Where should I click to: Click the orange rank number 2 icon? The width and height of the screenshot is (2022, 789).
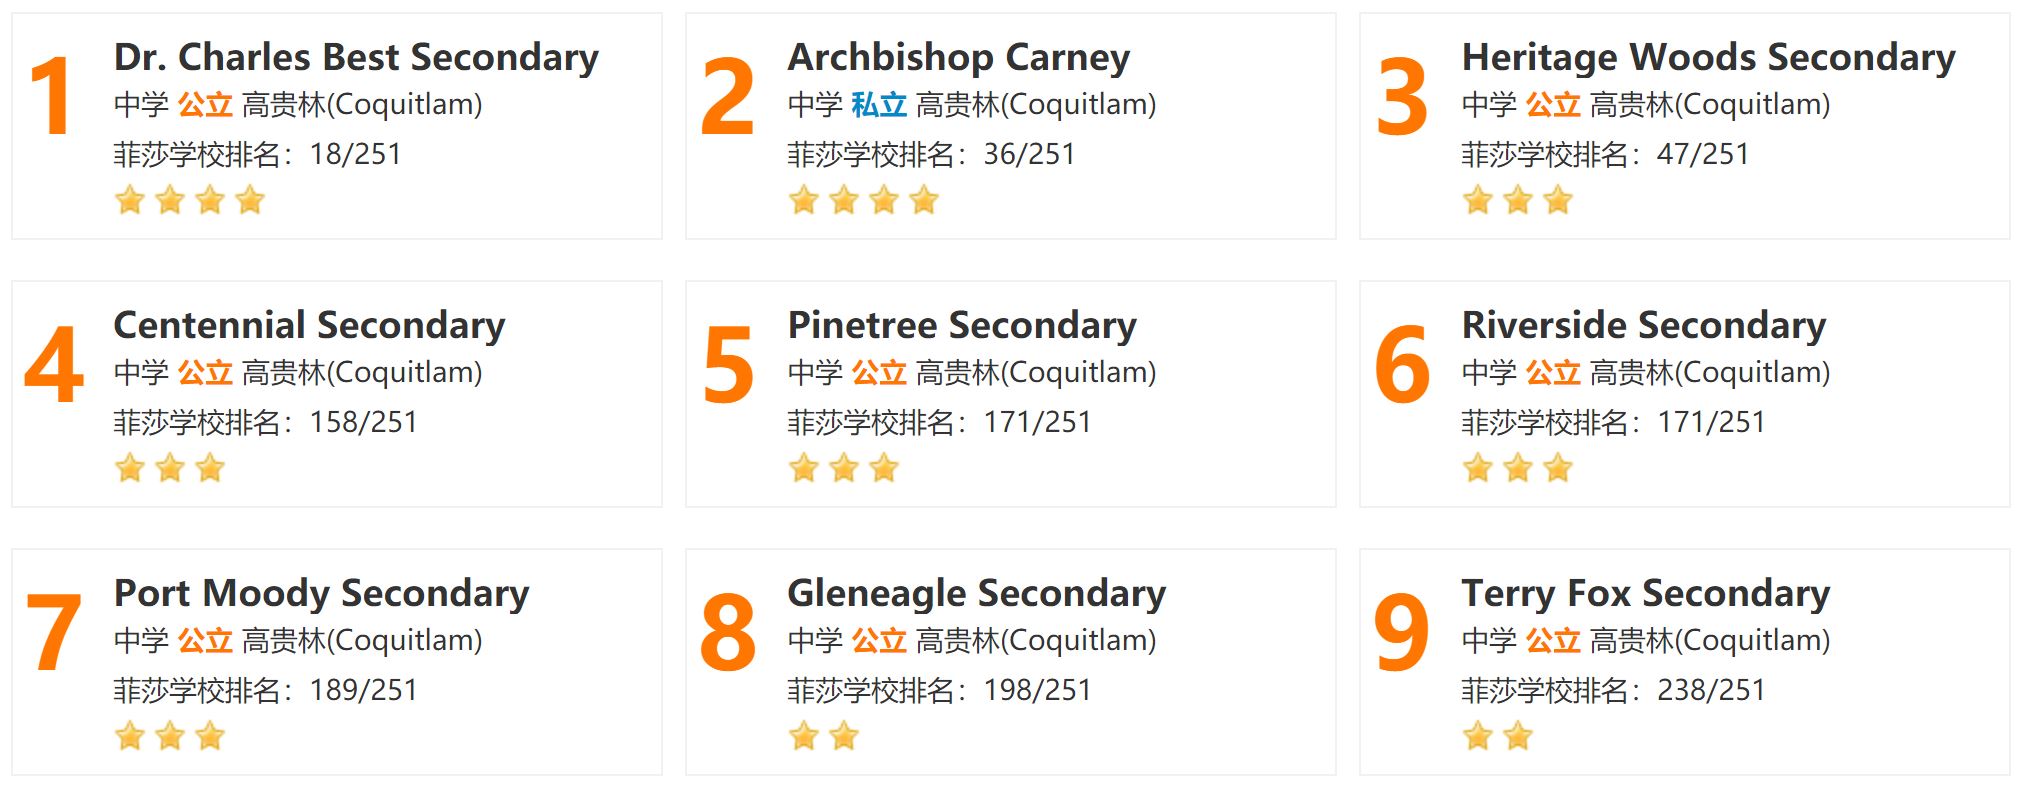[727, 96]
